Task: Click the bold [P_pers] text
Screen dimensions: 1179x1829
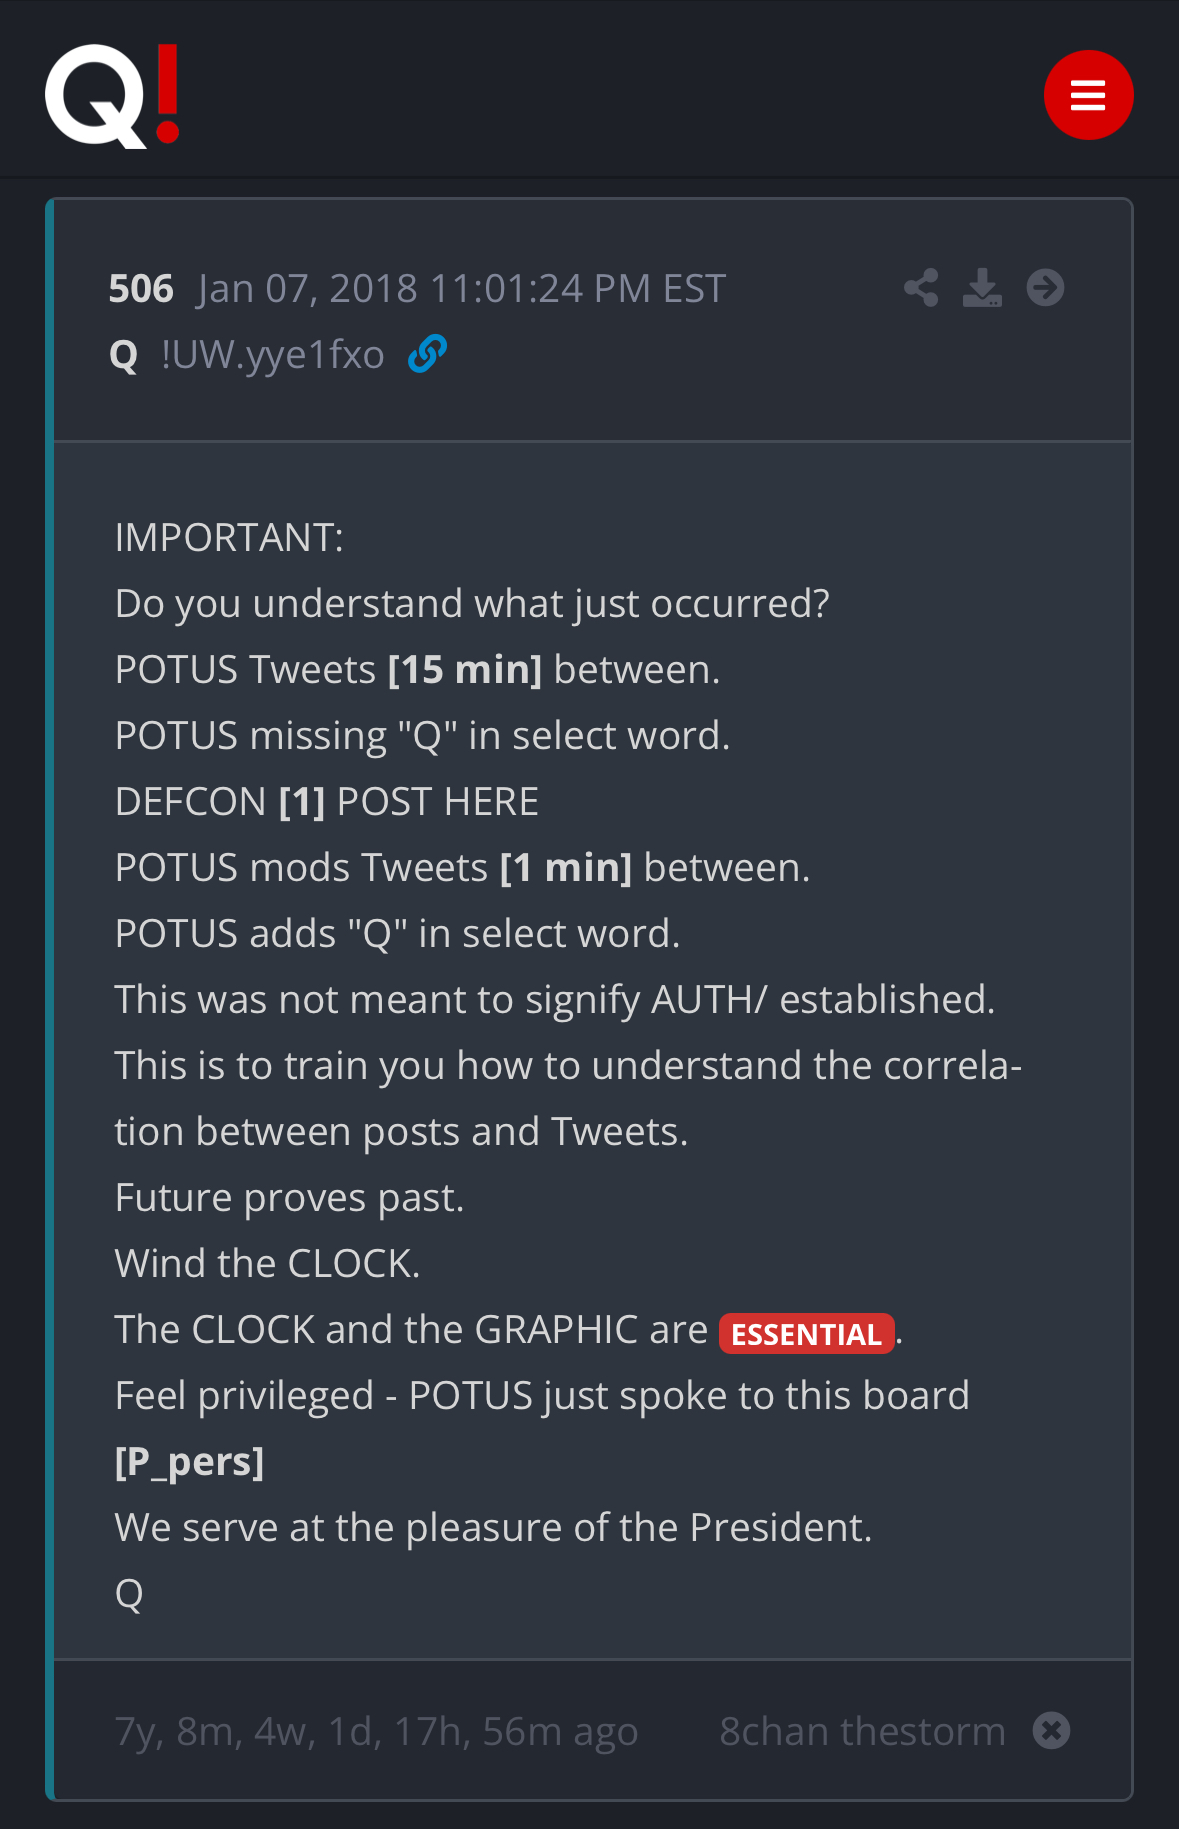Action: [190, 1462]
